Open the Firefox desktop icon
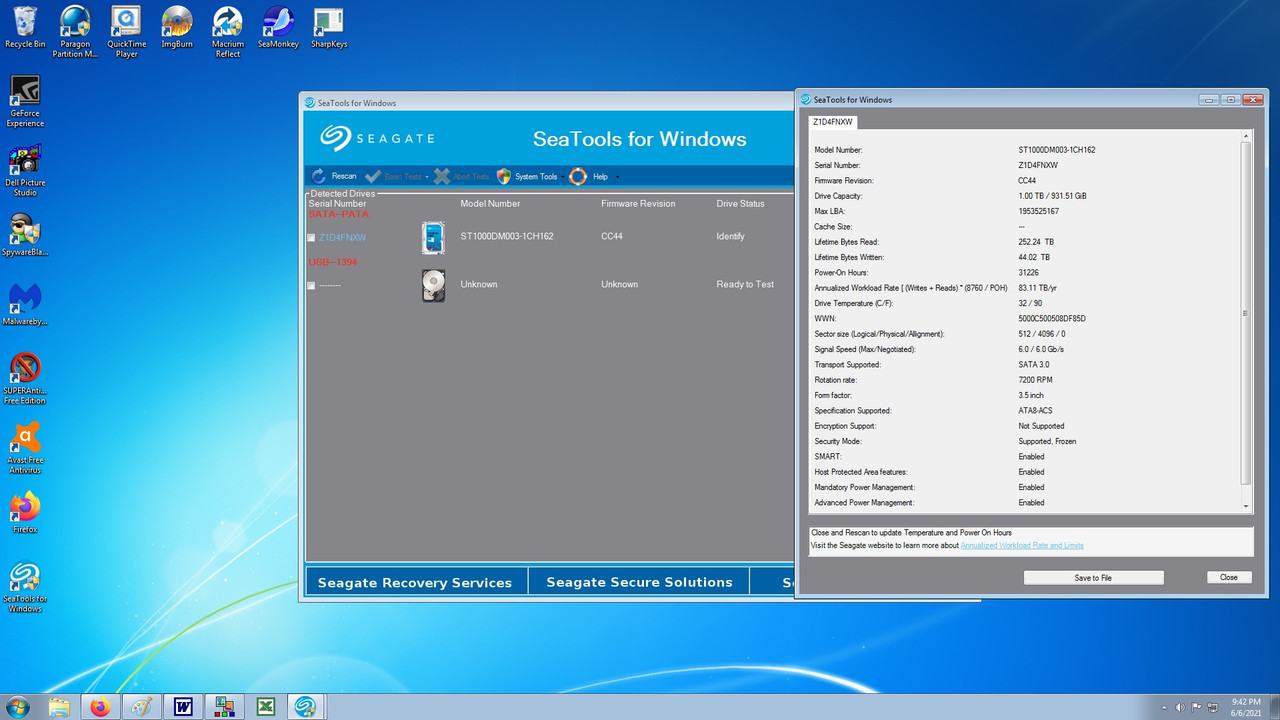Image resolution: width=1280 pixels, height=720 pixels. click(x=25, y=511)
